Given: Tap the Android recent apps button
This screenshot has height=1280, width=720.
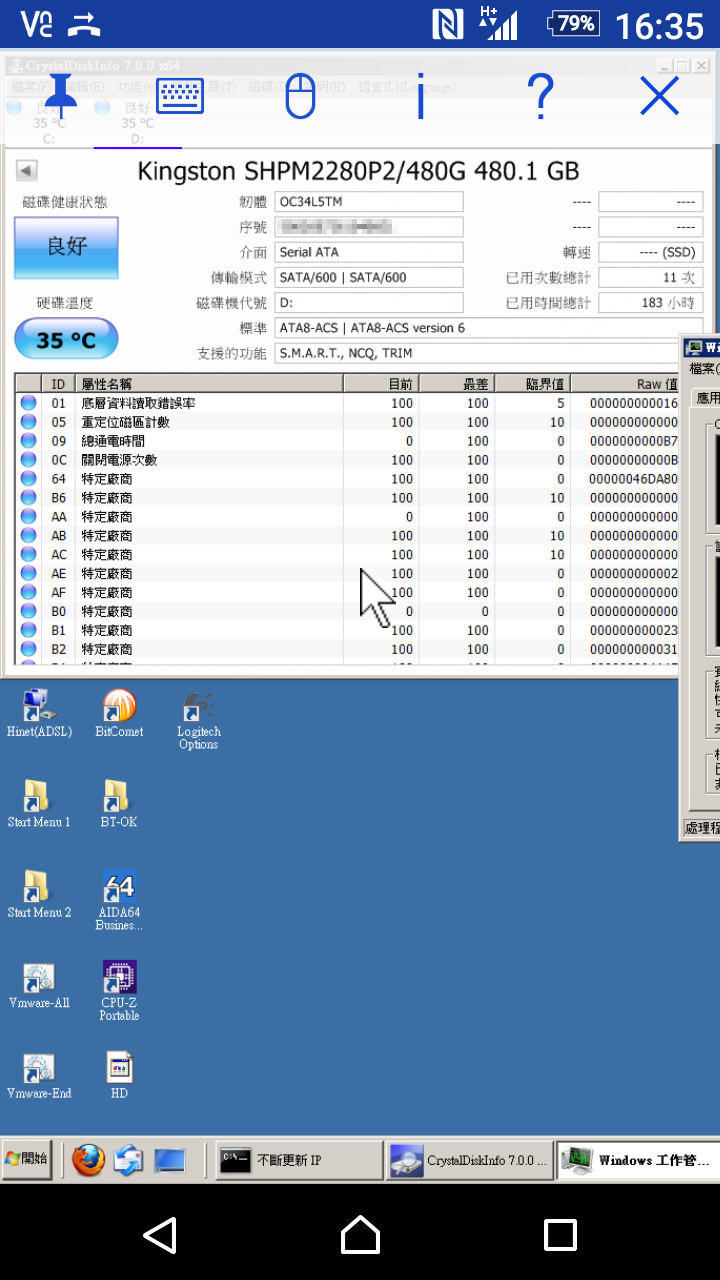Looking at the screenshot, I should point(560,1235).
